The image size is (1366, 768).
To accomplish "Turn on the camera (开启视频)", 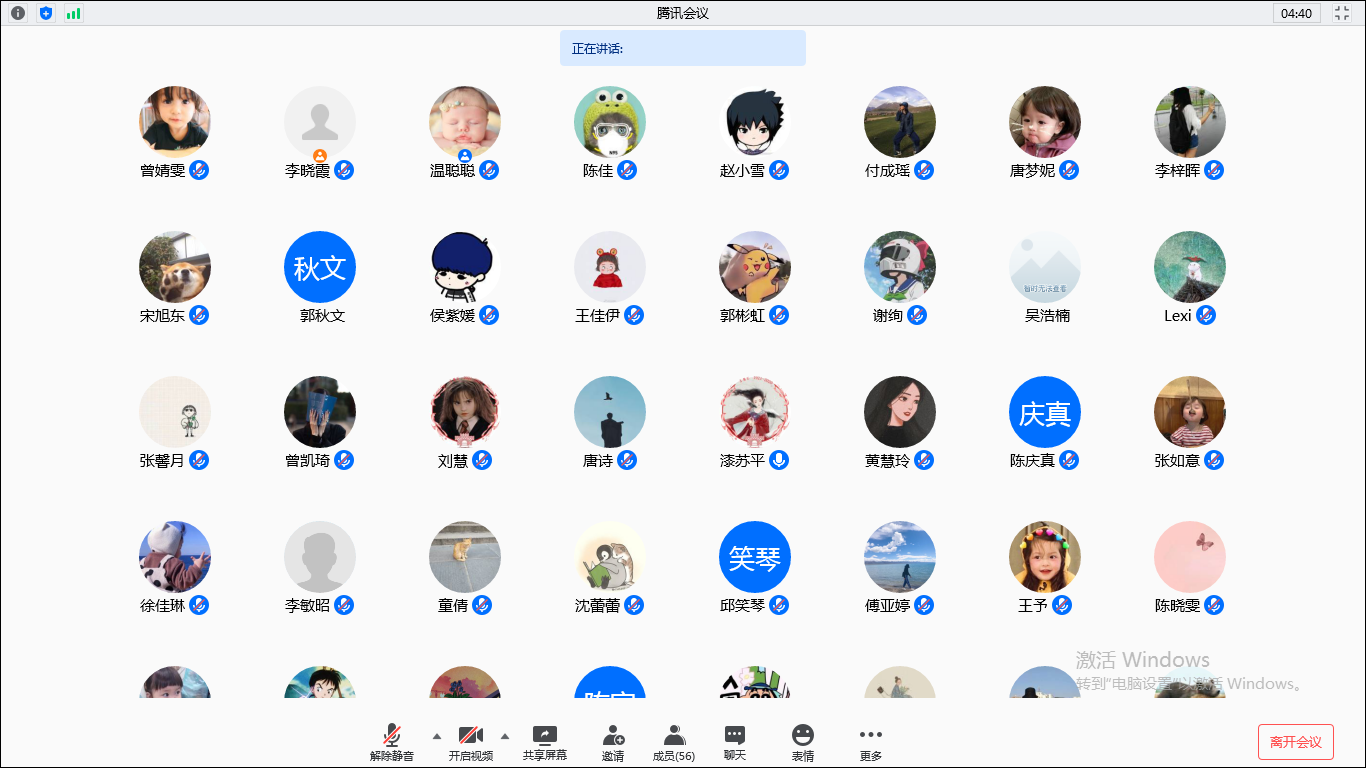I will coord(470,743).
